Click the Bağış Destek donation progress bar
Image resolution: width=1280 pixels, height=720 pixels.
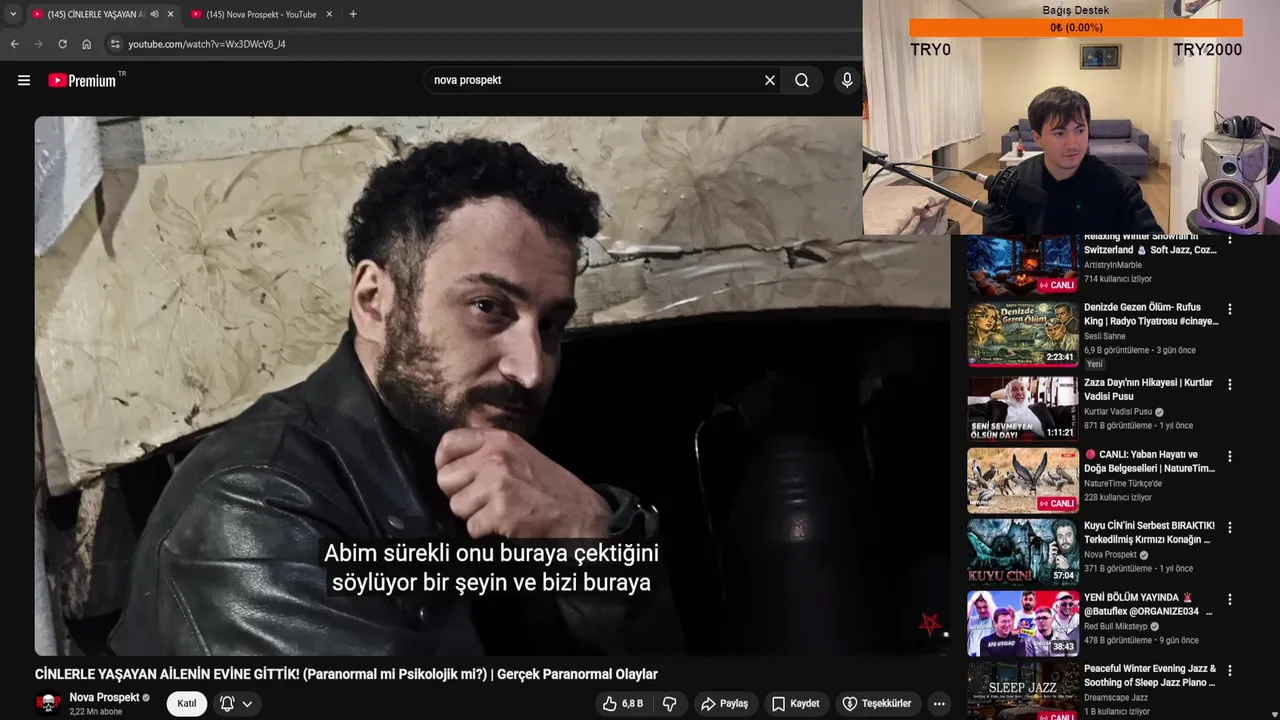1076,28
